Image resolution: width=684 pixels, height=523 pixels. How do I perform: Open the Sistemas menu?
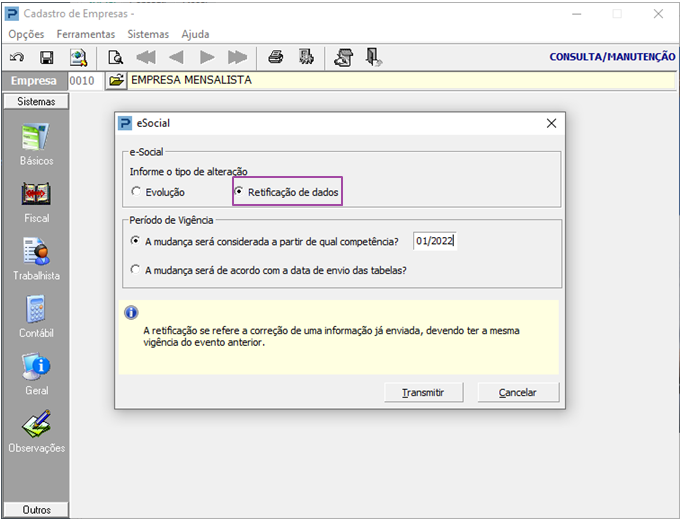click(x=148, y=34)
